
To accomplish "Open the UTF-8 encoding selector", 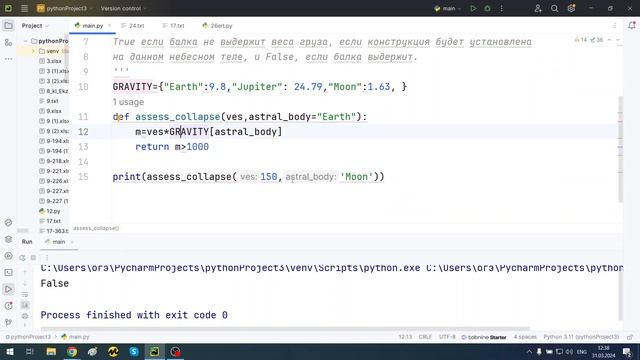I will pyautogui.click(x=447, y=337).
